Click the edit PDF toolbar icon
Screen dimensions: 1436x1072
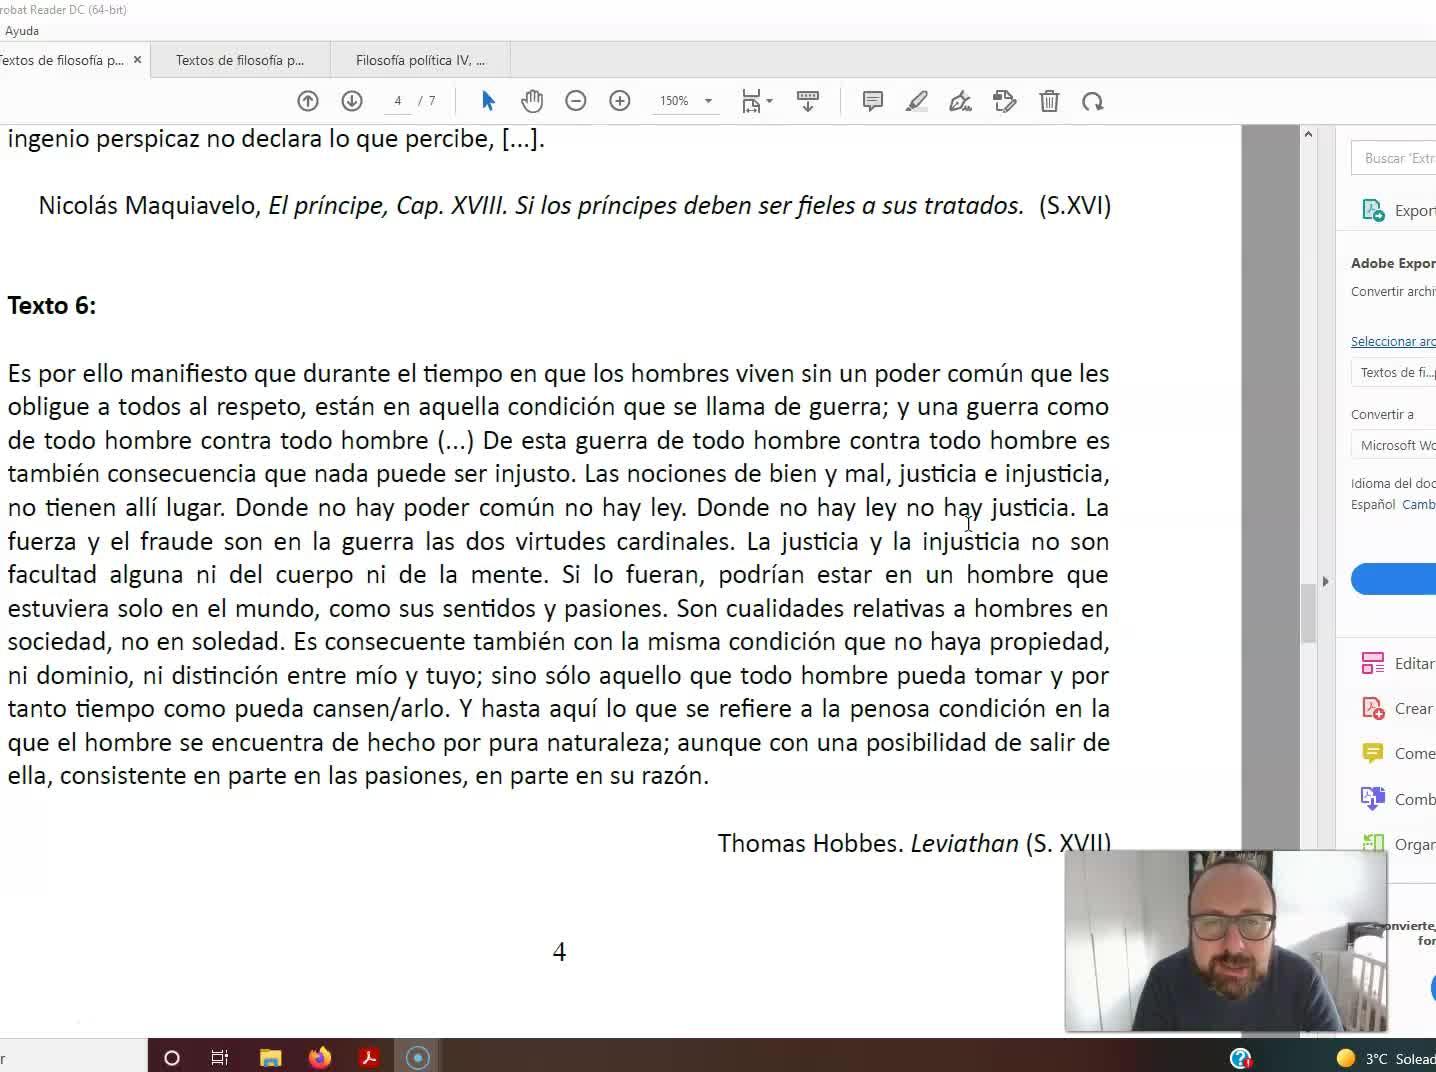pos(1005,101)
